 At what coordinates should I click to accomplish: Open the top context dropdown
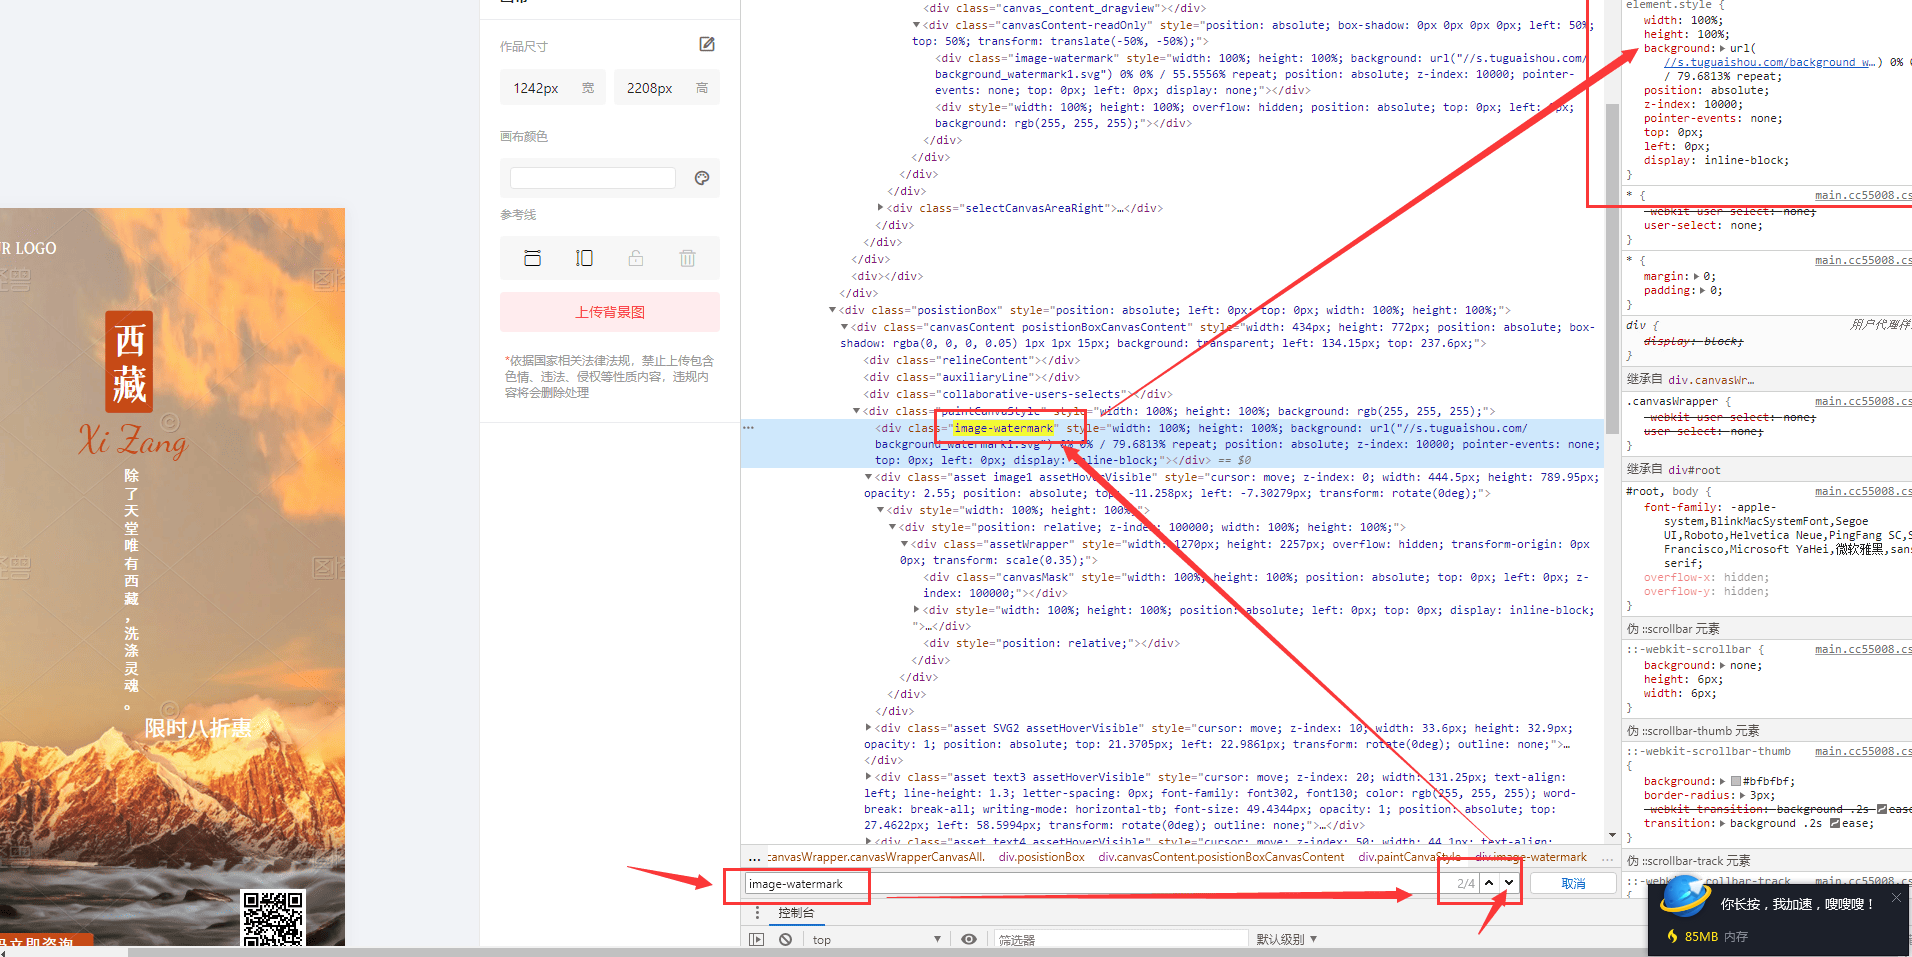click(x=875, y=939)
